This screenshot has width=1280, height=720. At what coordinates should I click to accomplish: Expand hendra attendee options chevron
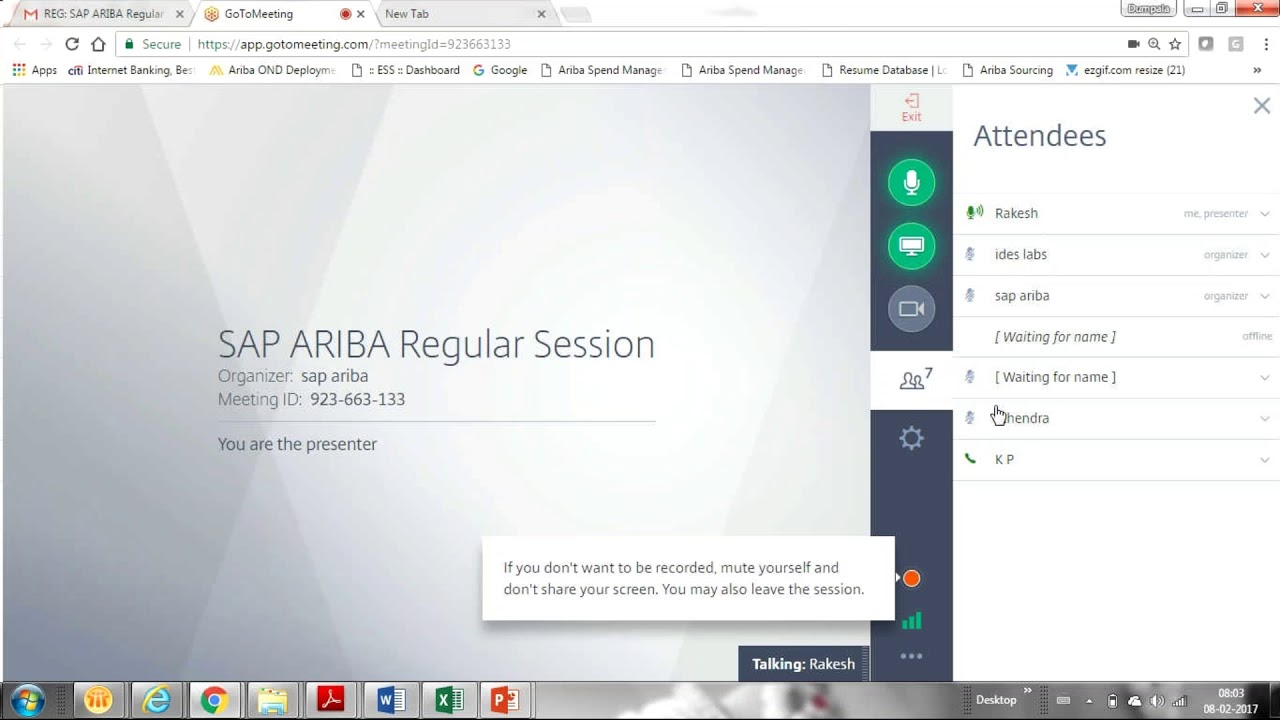[1265, 419]
